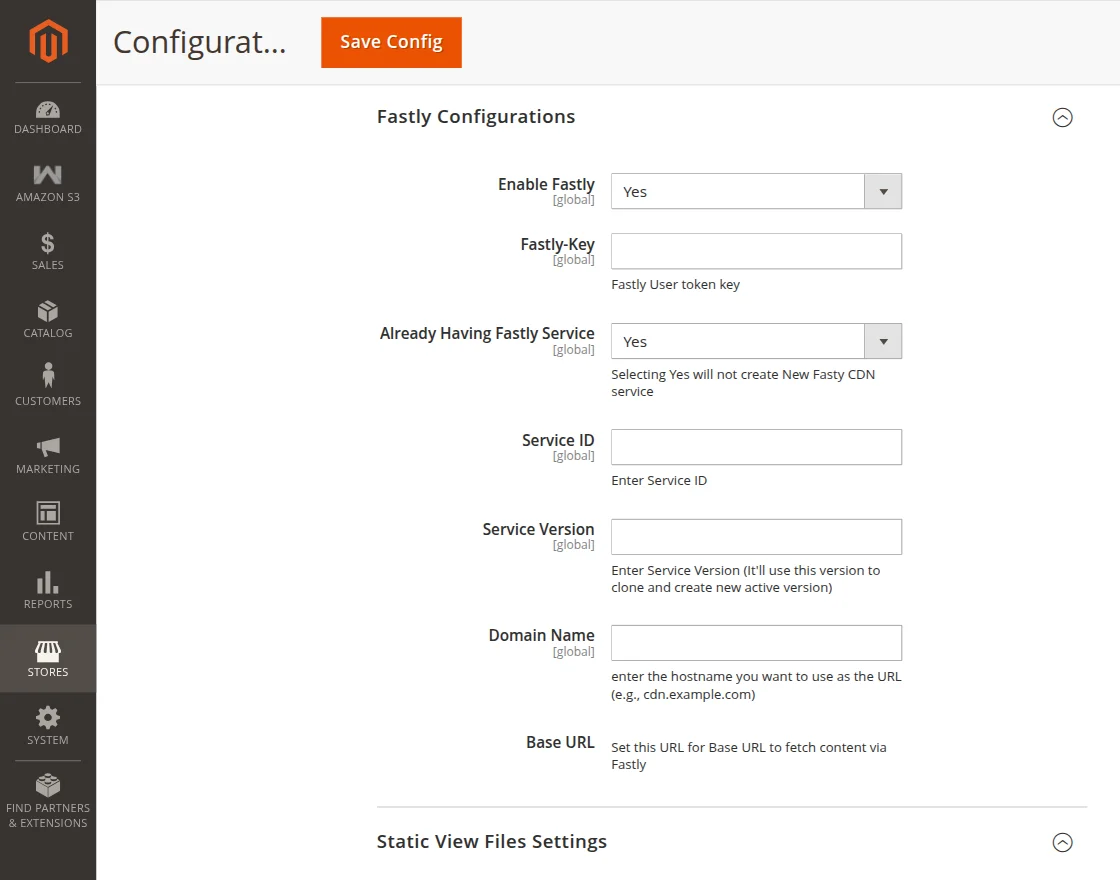The height and width of the screenshot is (880, 1120).
Task: Collapse the Static View Files Settings section
Action: click(x=1062, y=843)
